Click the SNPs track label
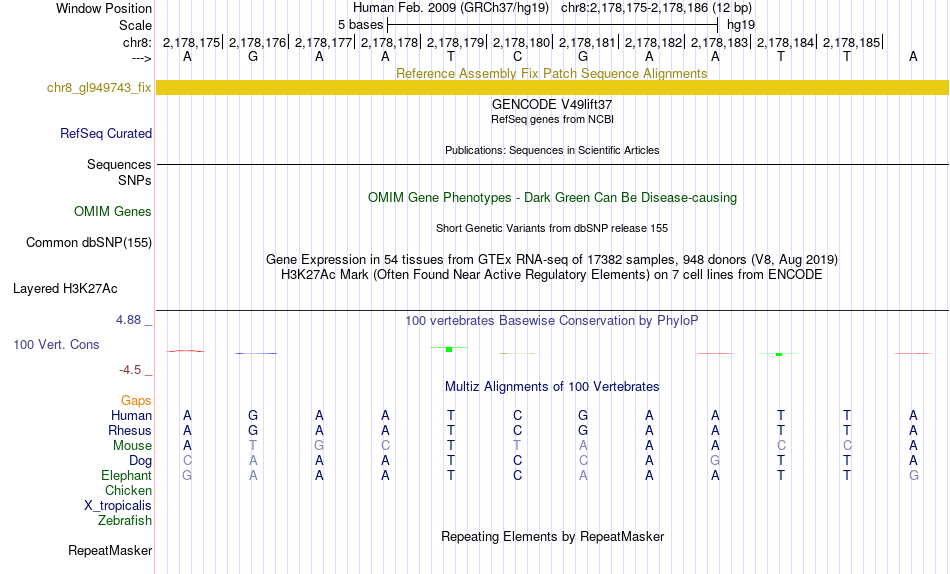The image size is (950, 574). (x=135, y=180)
